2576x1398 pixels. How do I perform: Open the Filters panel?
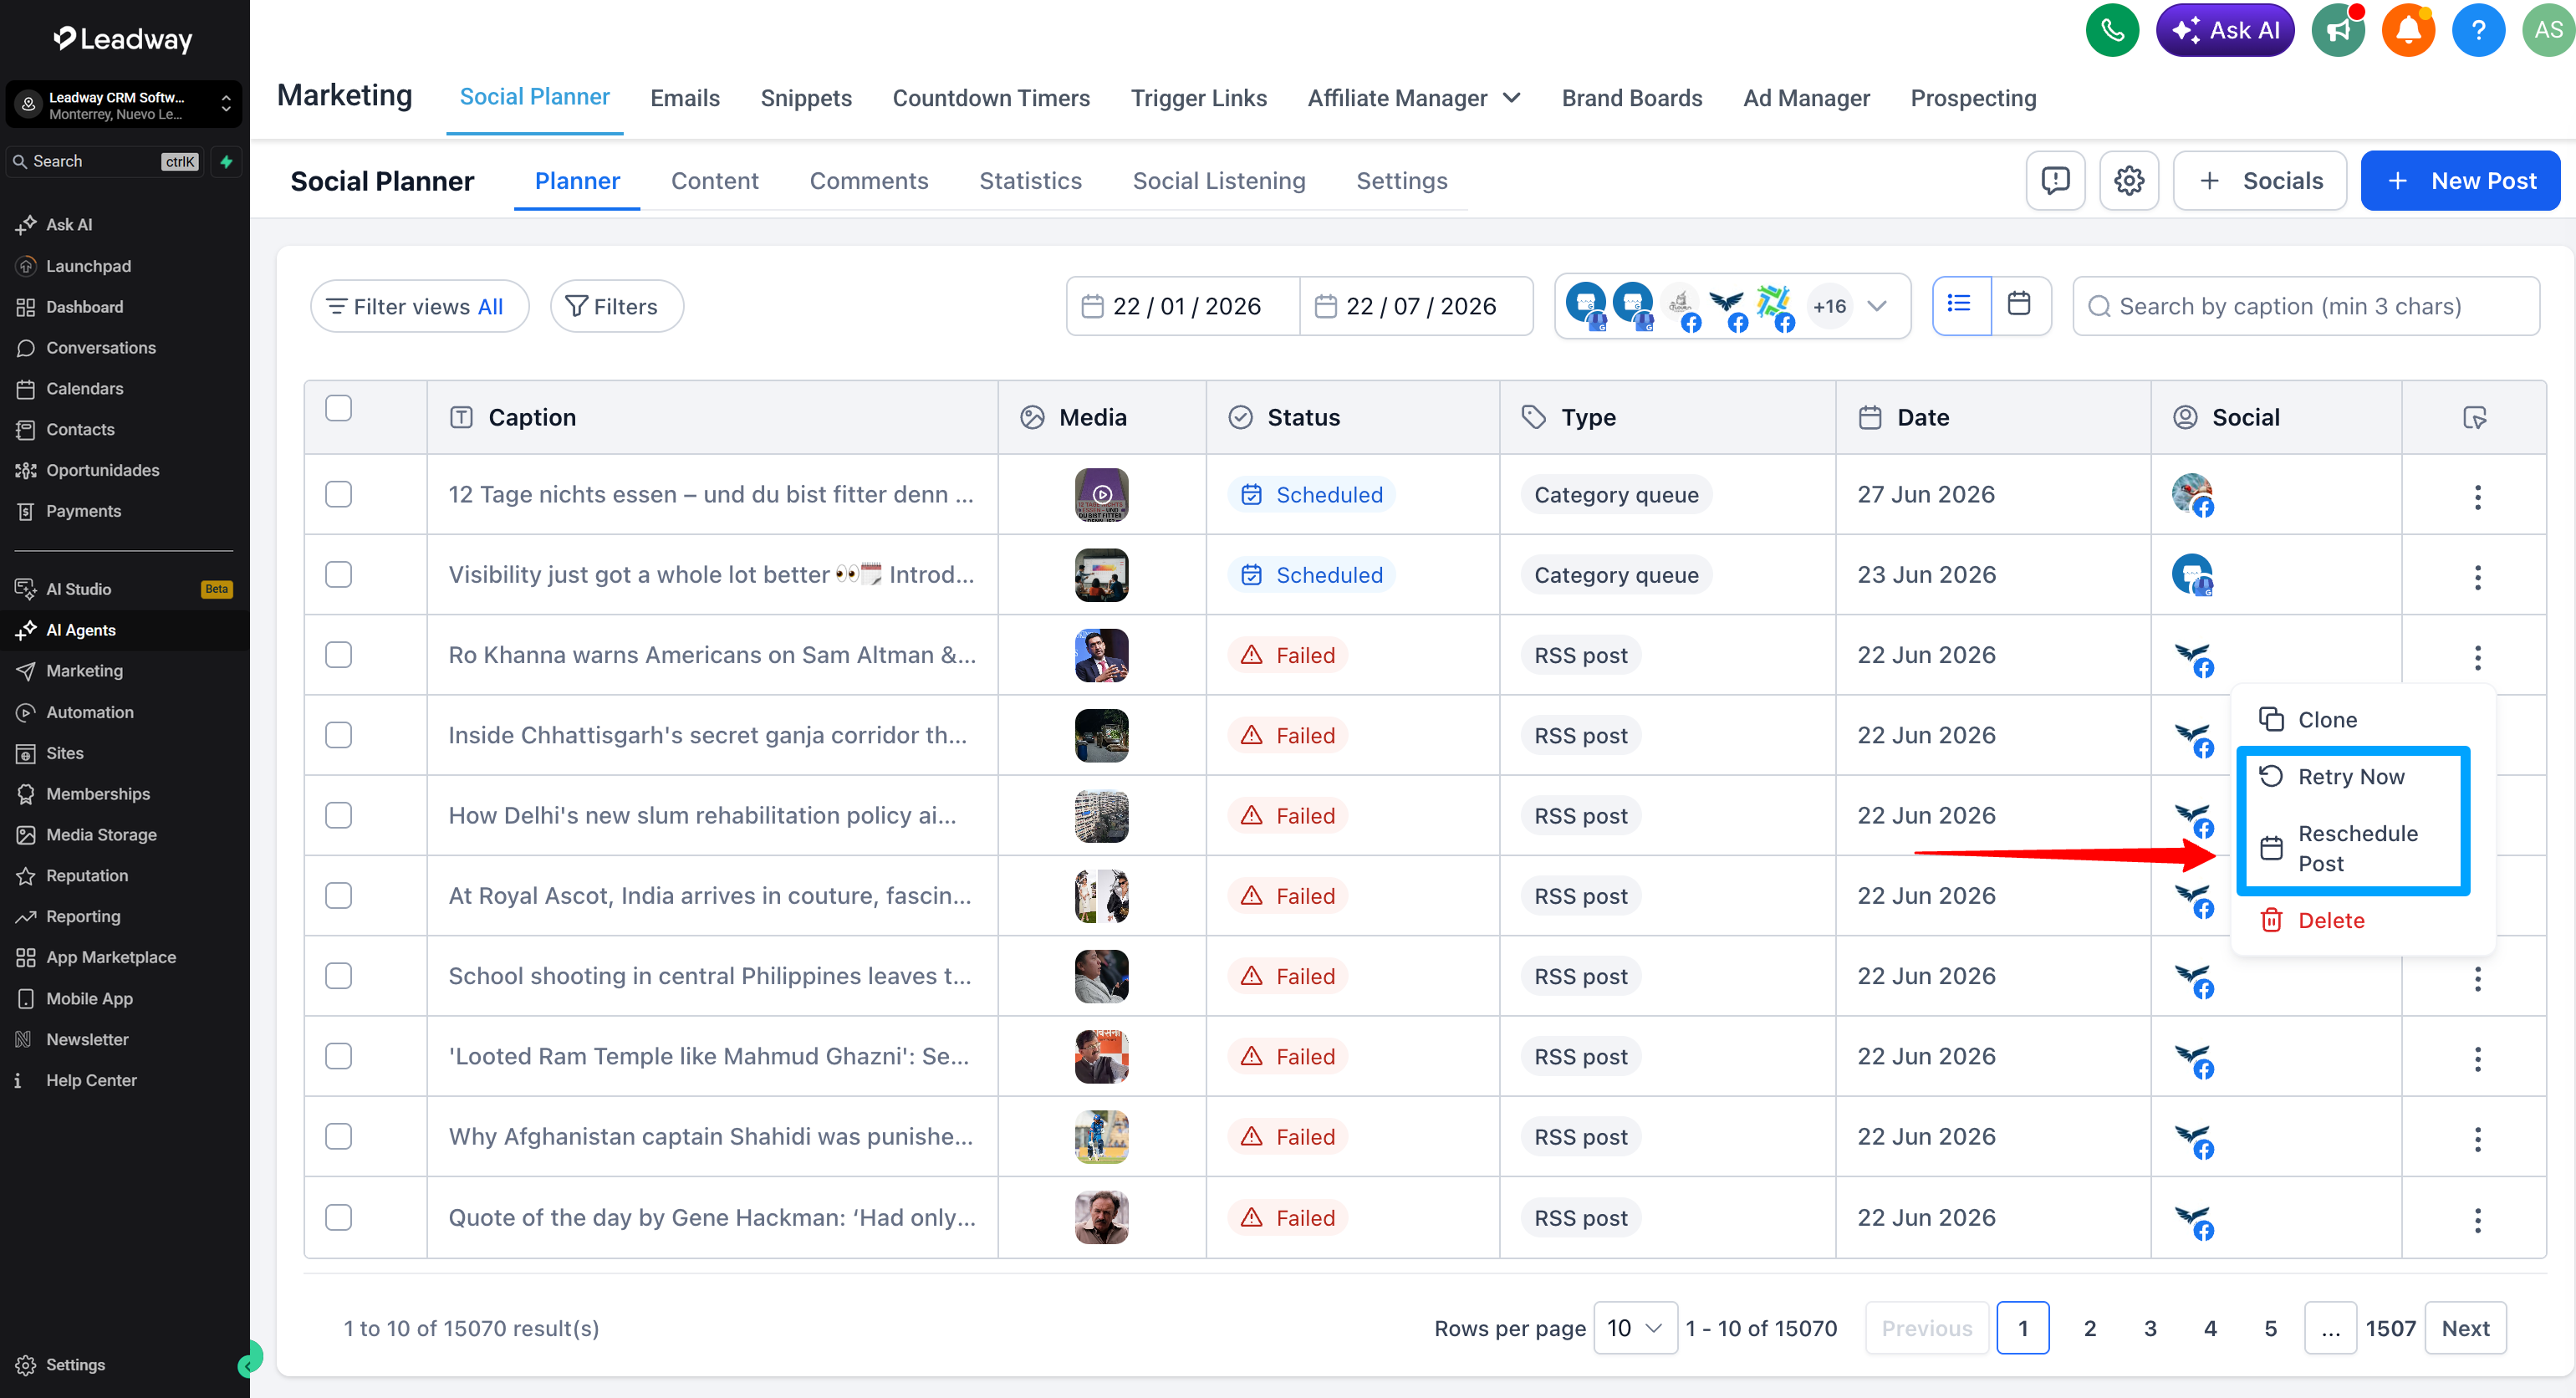click(617, 306)
